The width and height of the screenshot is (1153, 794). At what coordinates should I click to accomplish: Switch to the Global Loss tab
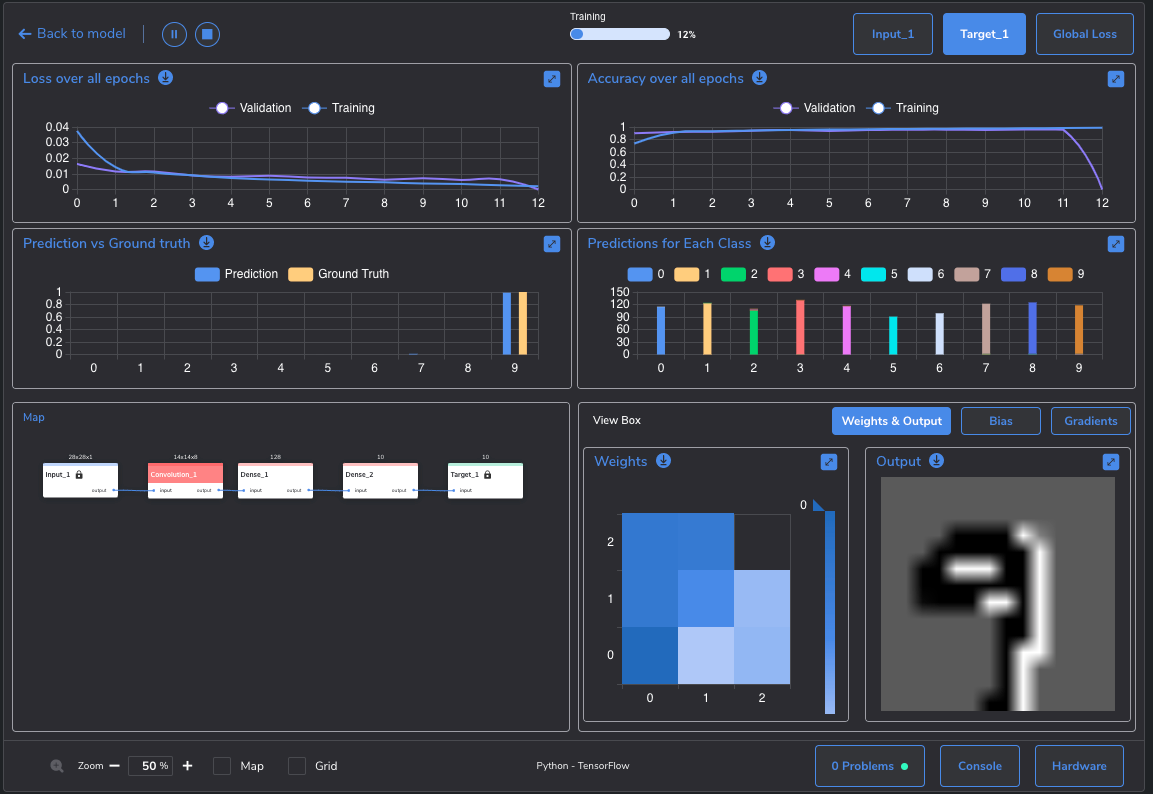pos(1084,34)
